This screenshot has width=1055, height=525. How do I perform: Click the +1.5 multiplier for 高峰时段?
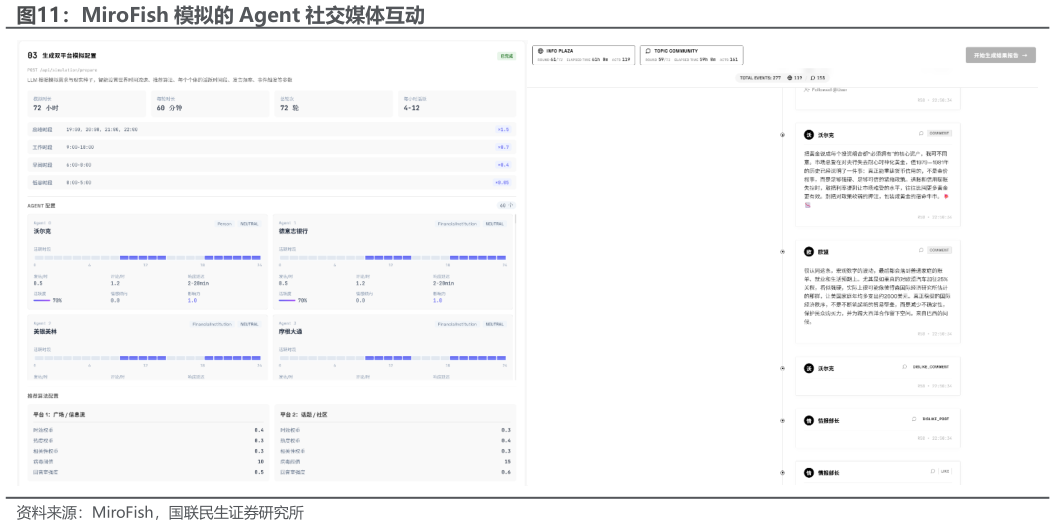503,129
